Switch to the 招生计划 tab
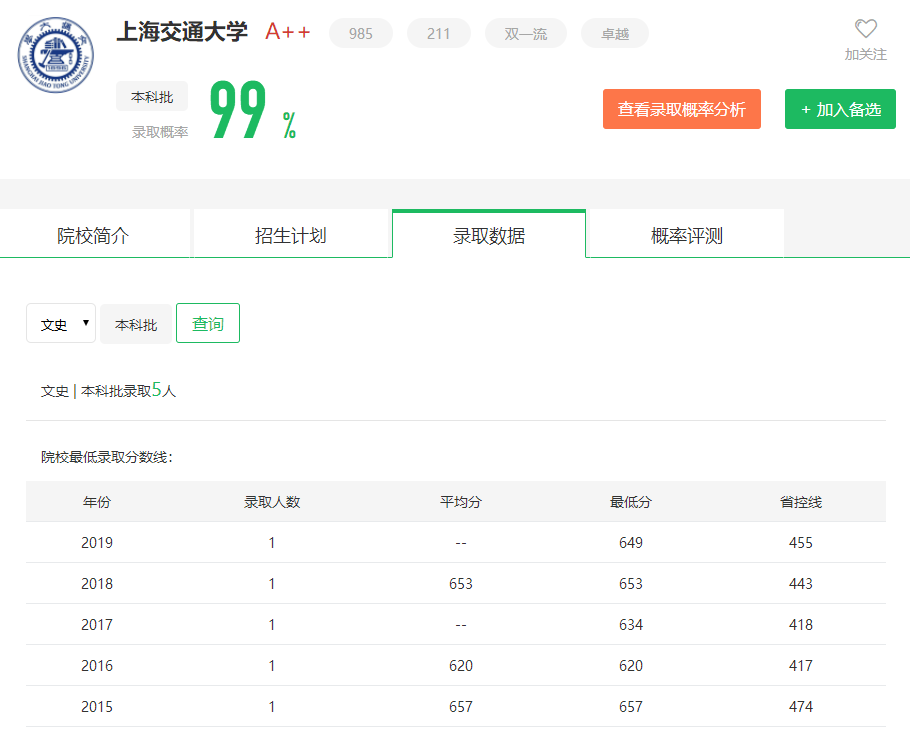The width and height of the screenshot is (910, 748). tap(291, 235)
